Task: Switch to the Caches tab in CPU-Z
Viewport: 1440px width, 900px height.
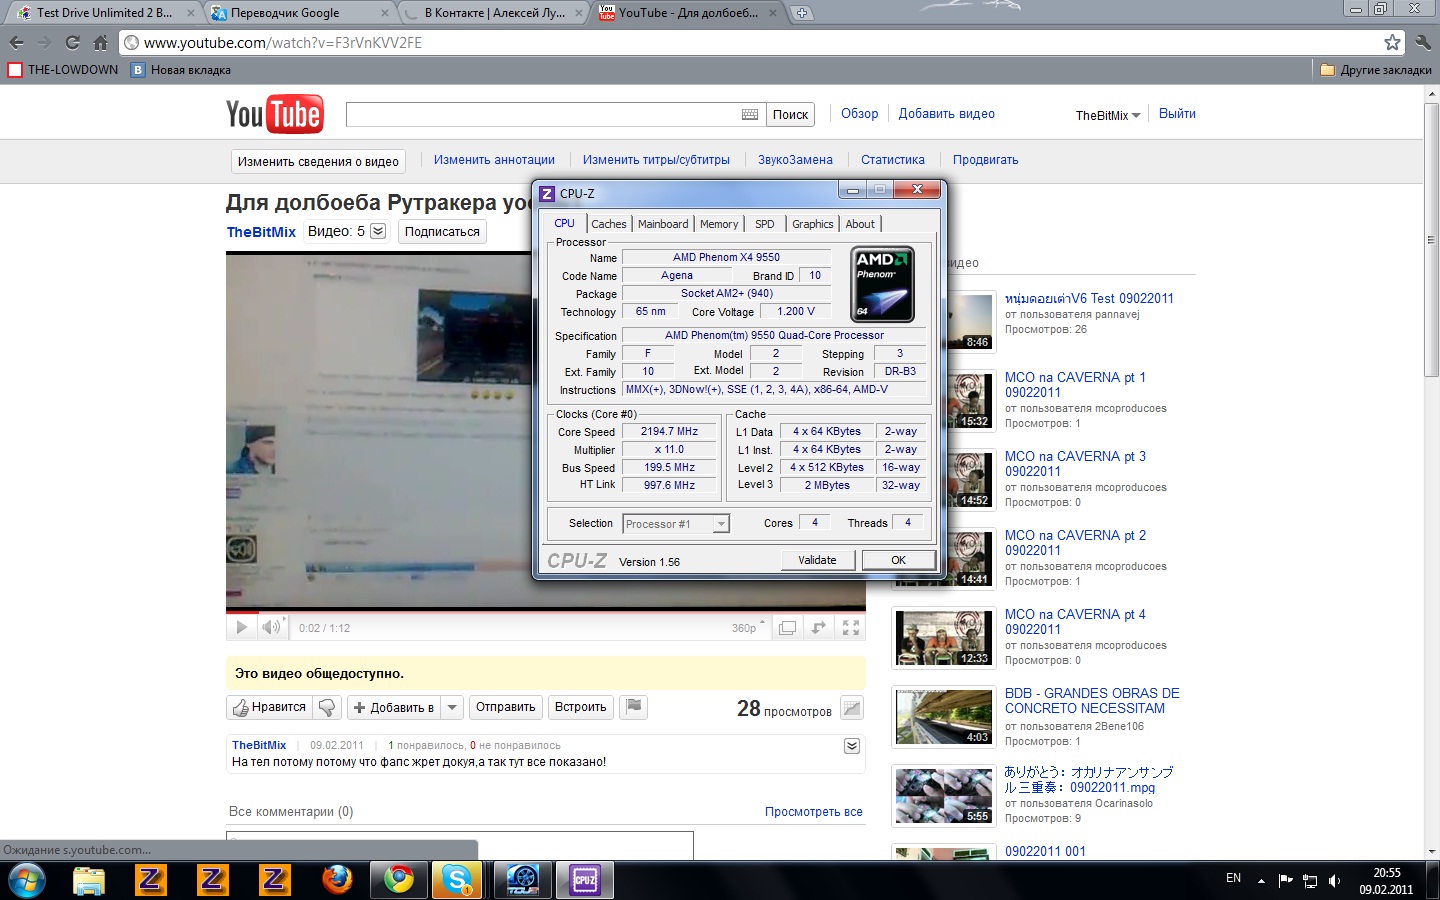Action: pos(608,224)
